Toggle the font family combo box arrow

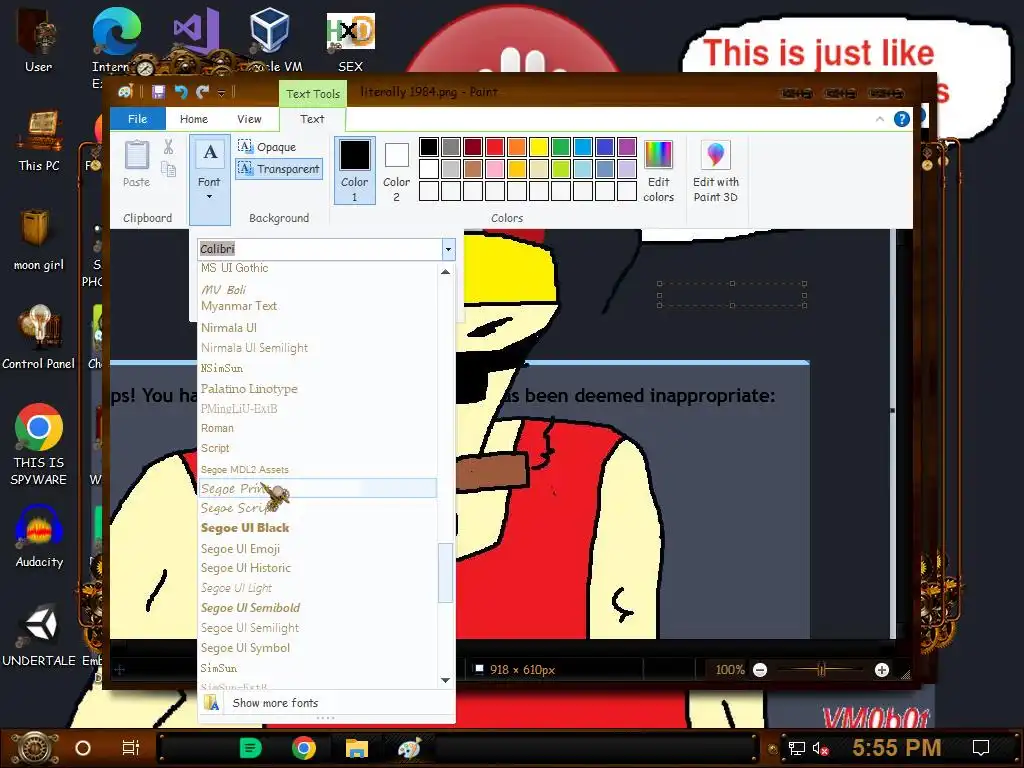448,249
